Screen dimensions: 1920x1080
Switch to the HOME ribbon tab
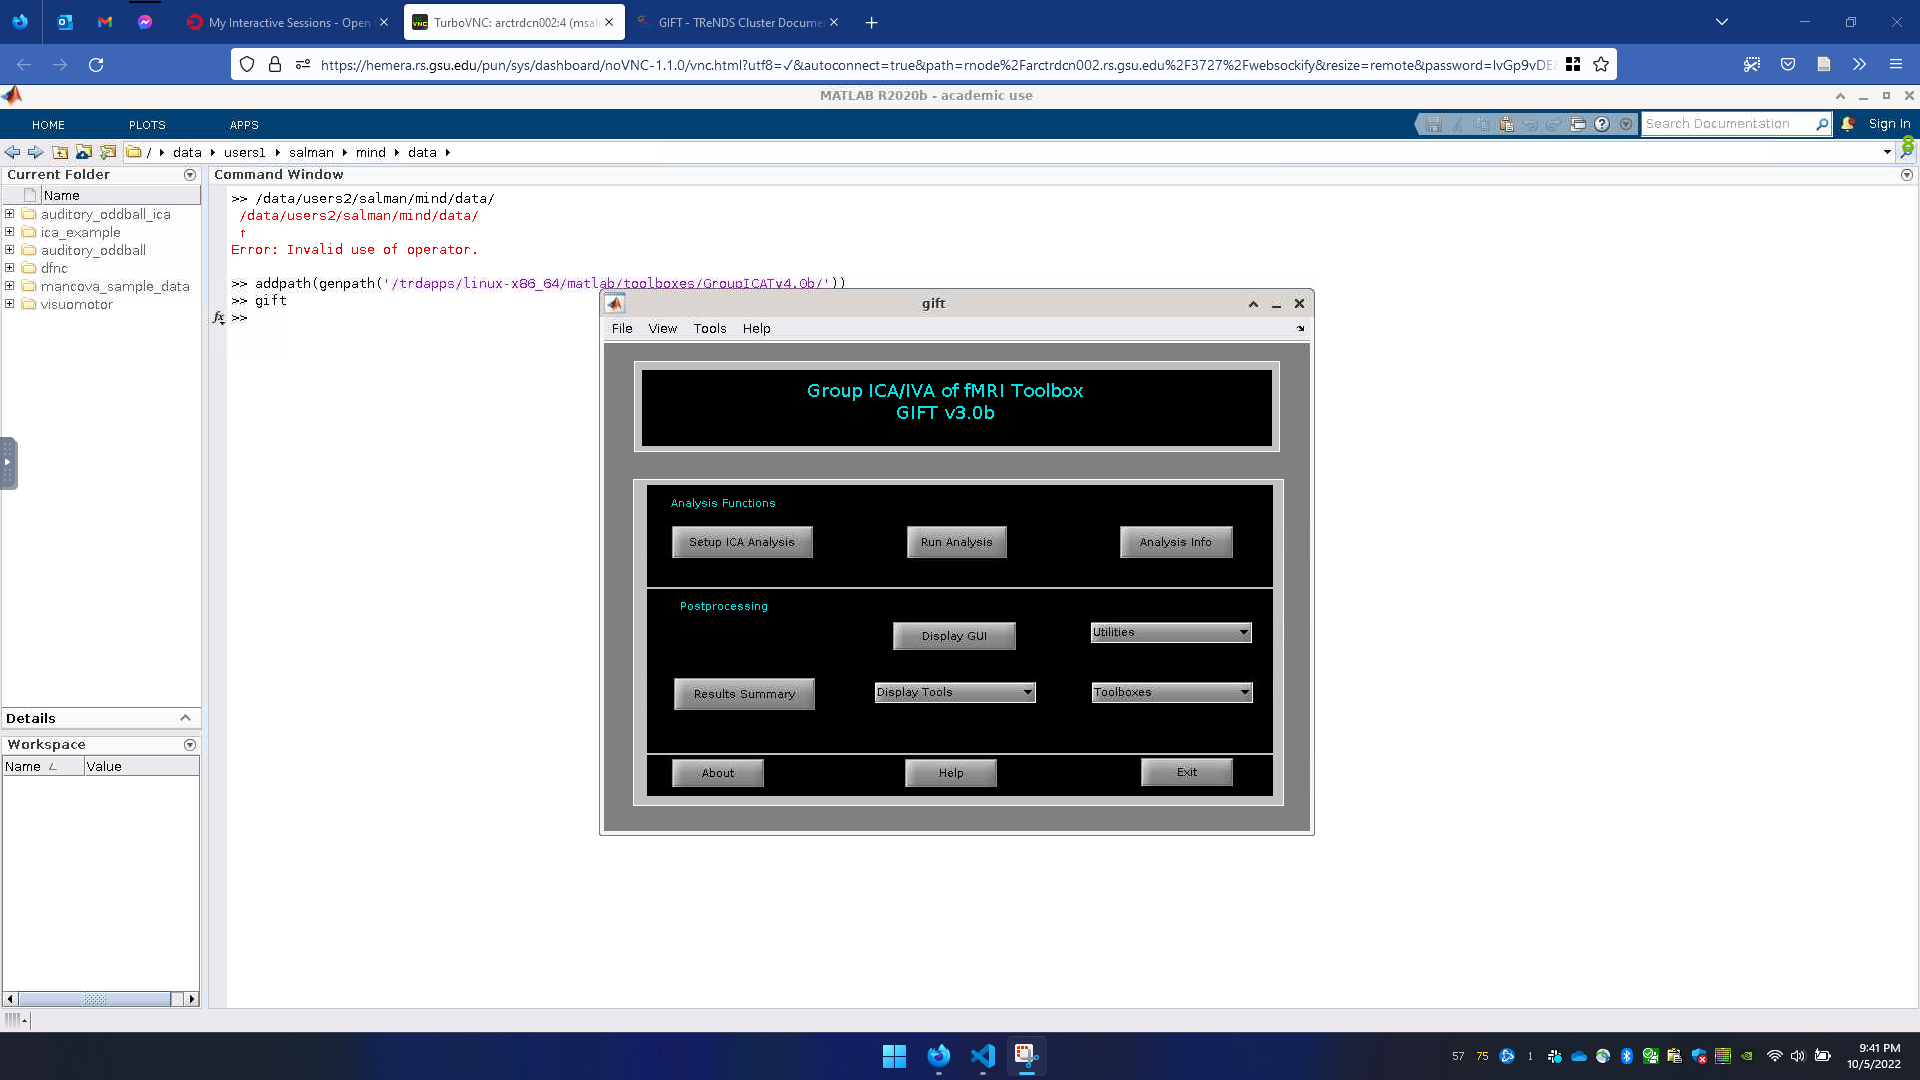coord(48,125)
